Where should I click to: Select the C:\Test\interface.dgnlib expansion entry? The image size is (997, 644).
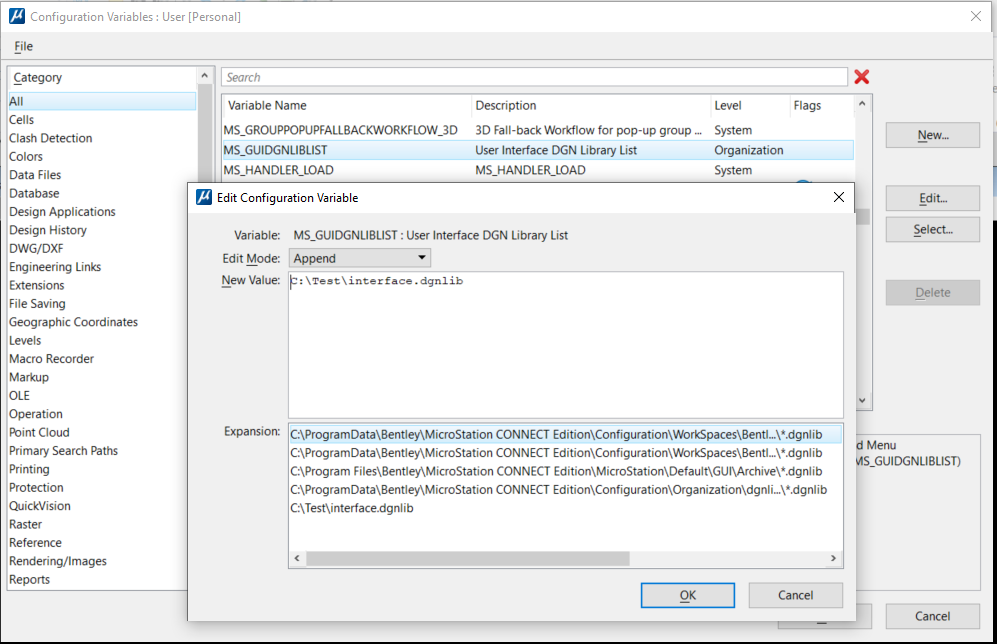click(x=566, y=509)
